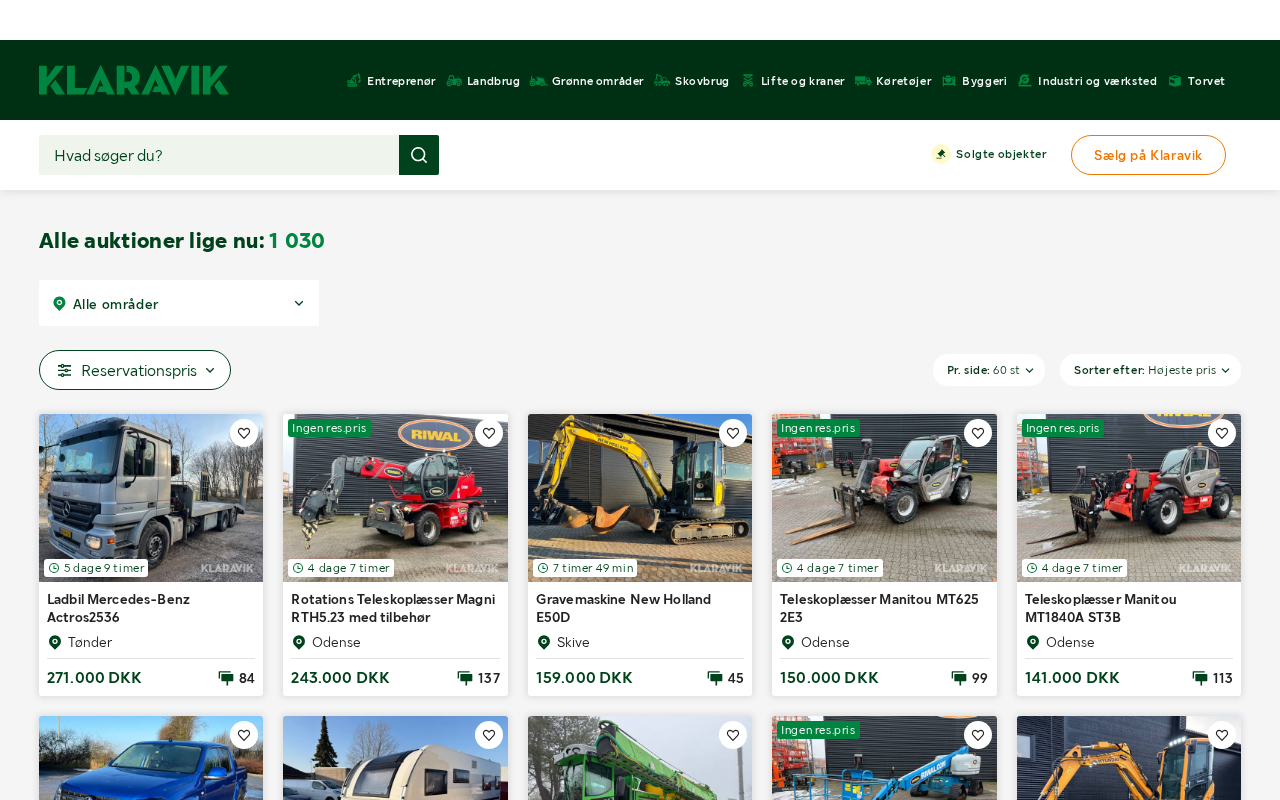The image size is (1280, 800).
Task: Toggle favorite heart on Gravemaskine New Holland
Action: point(733,433)
